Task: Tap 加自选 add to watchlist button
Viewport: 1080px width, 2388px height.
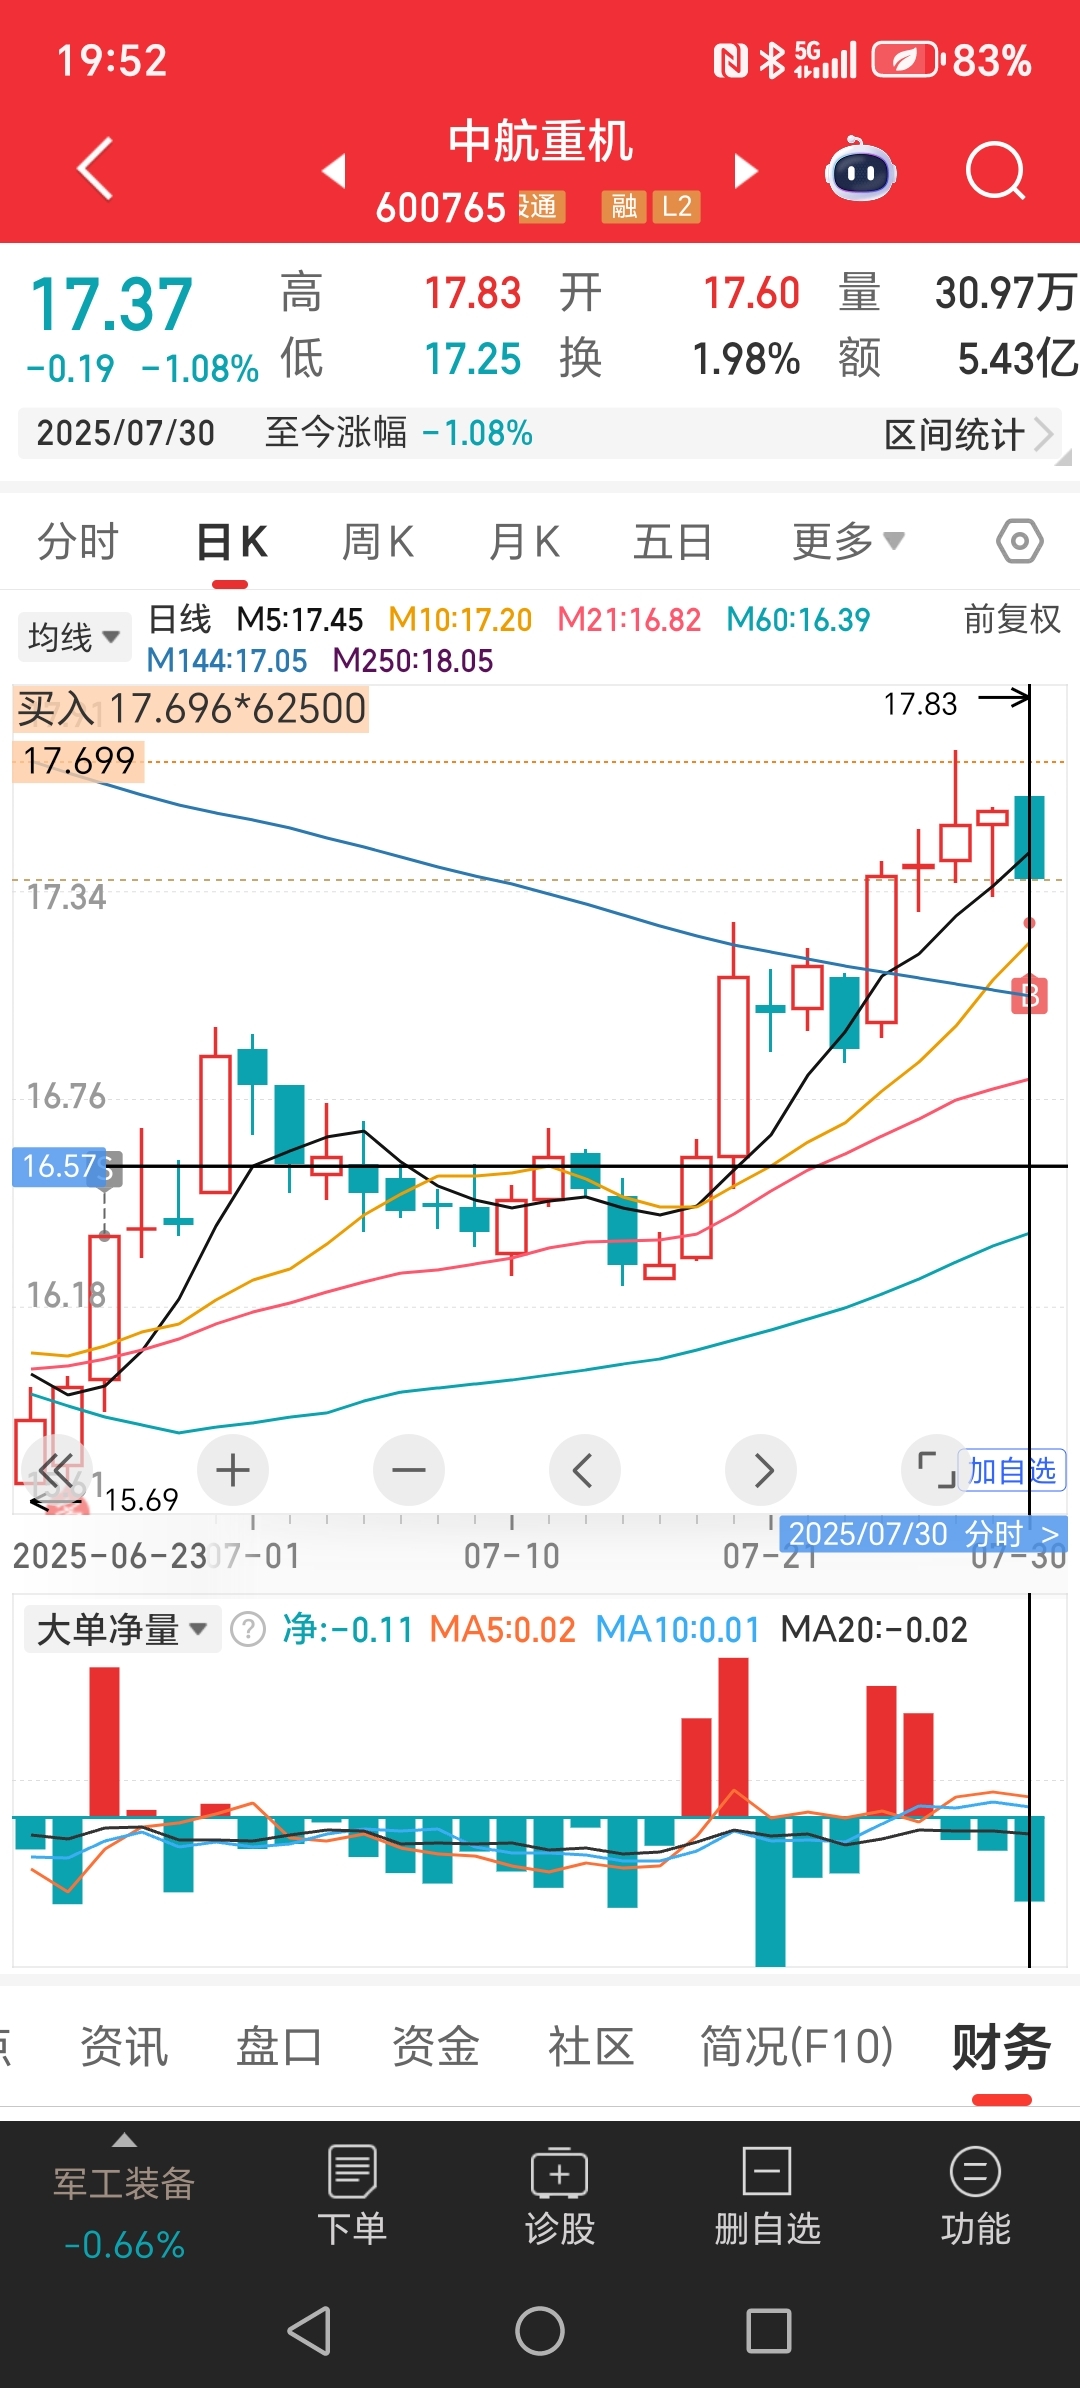Action: 1012,1470
